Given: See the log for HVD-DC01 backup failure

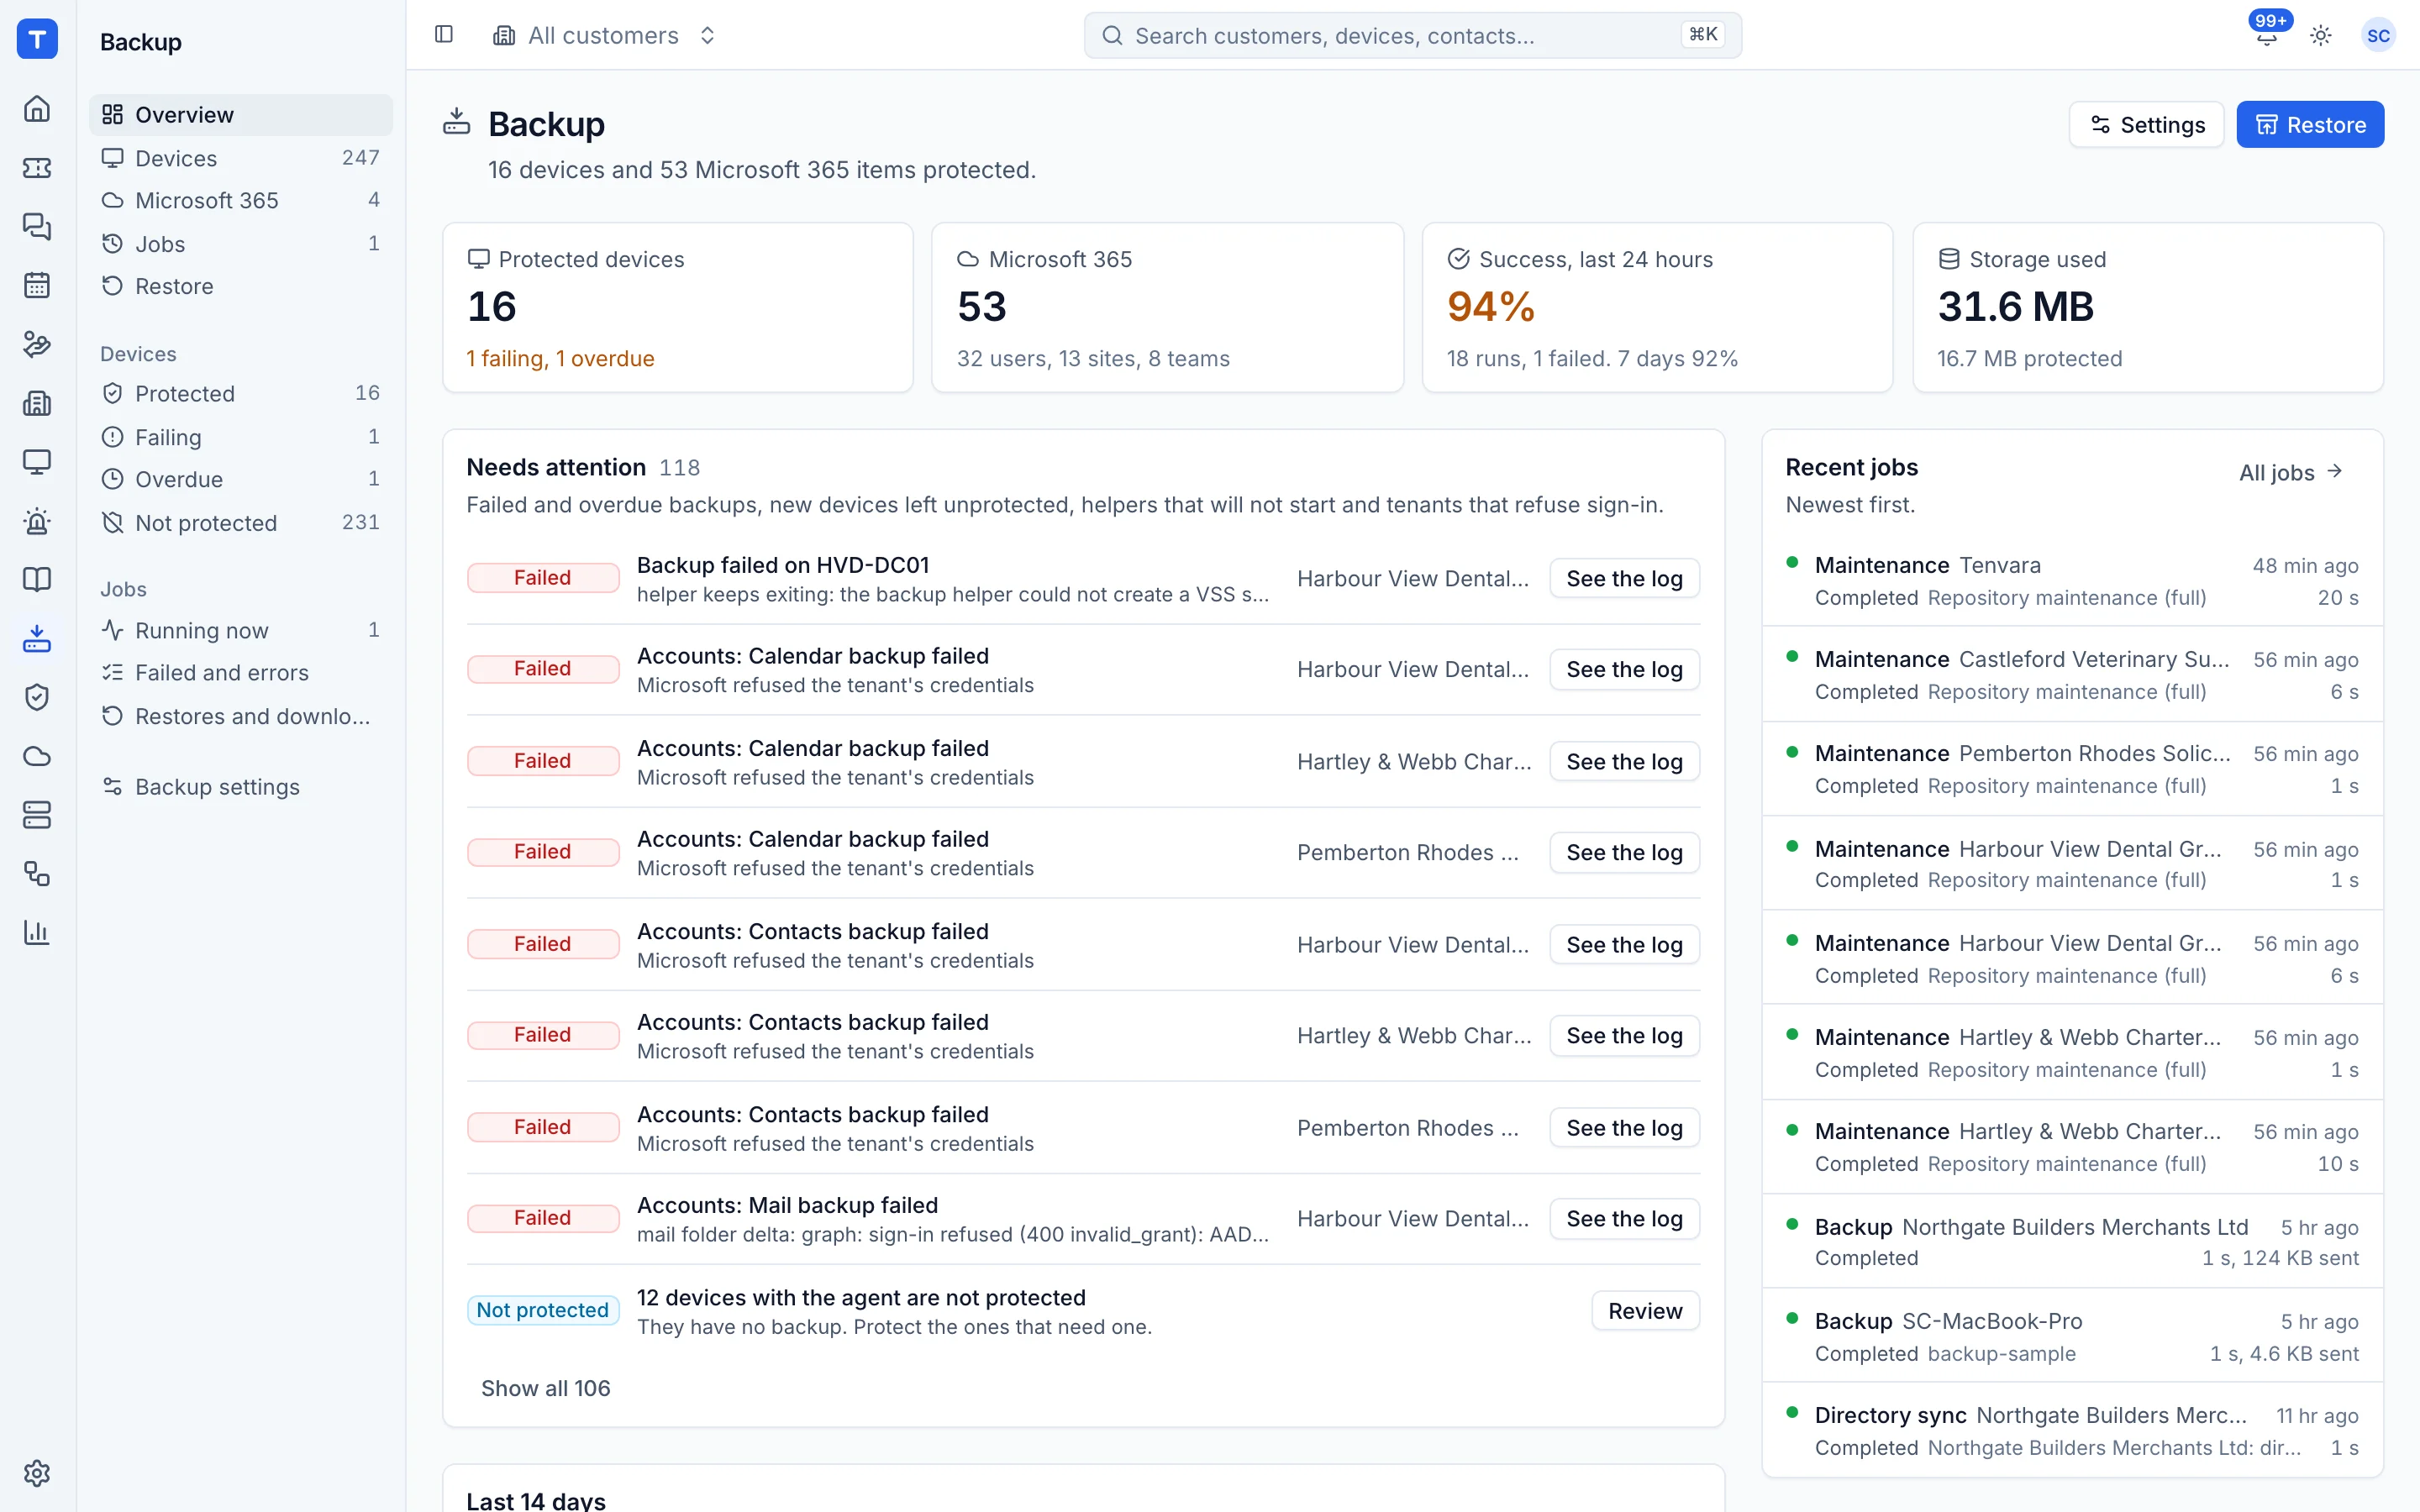Looking at the screenshot, I should coord(1624,579).
